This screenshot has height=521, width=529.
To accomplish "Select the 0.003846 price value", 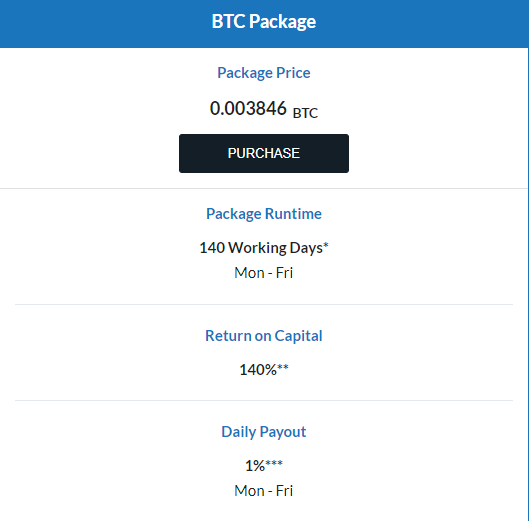I will (248, 108).
